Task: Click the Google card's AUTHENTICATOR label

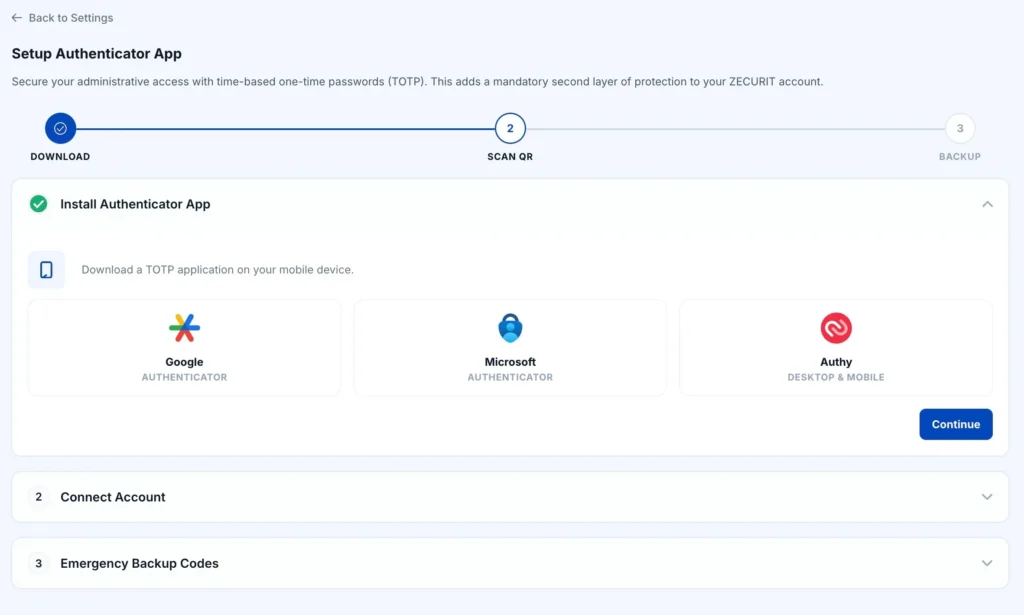Action: tap(184, 377)
